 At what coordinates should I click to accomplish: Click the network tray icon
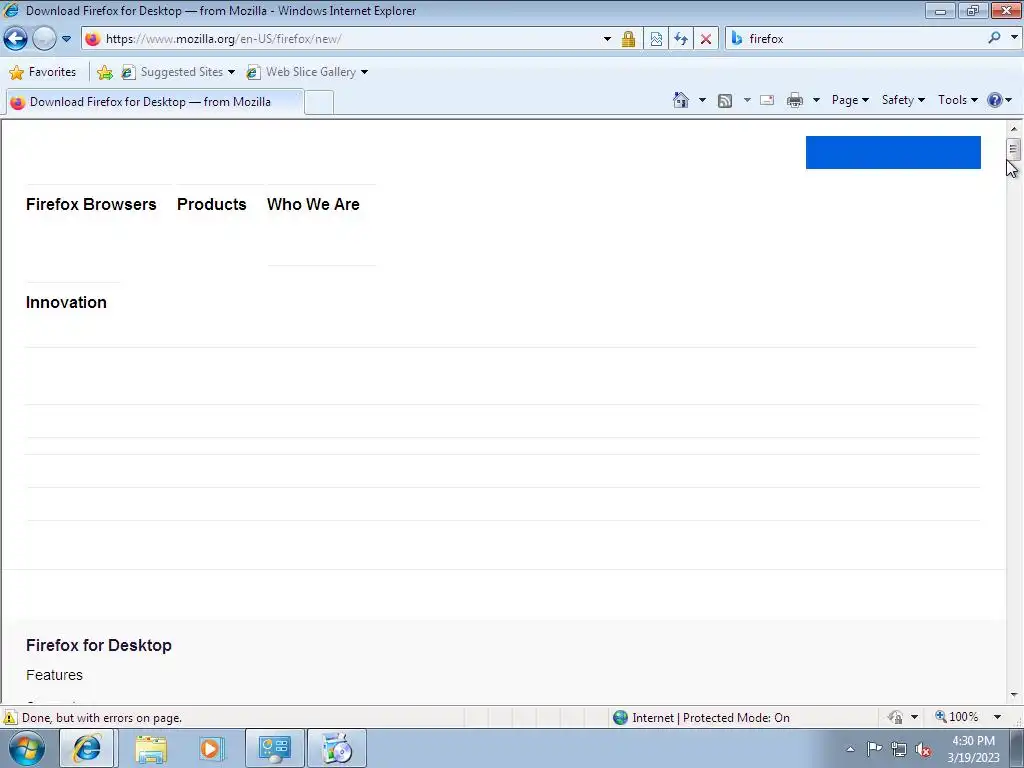pos(899,750)
